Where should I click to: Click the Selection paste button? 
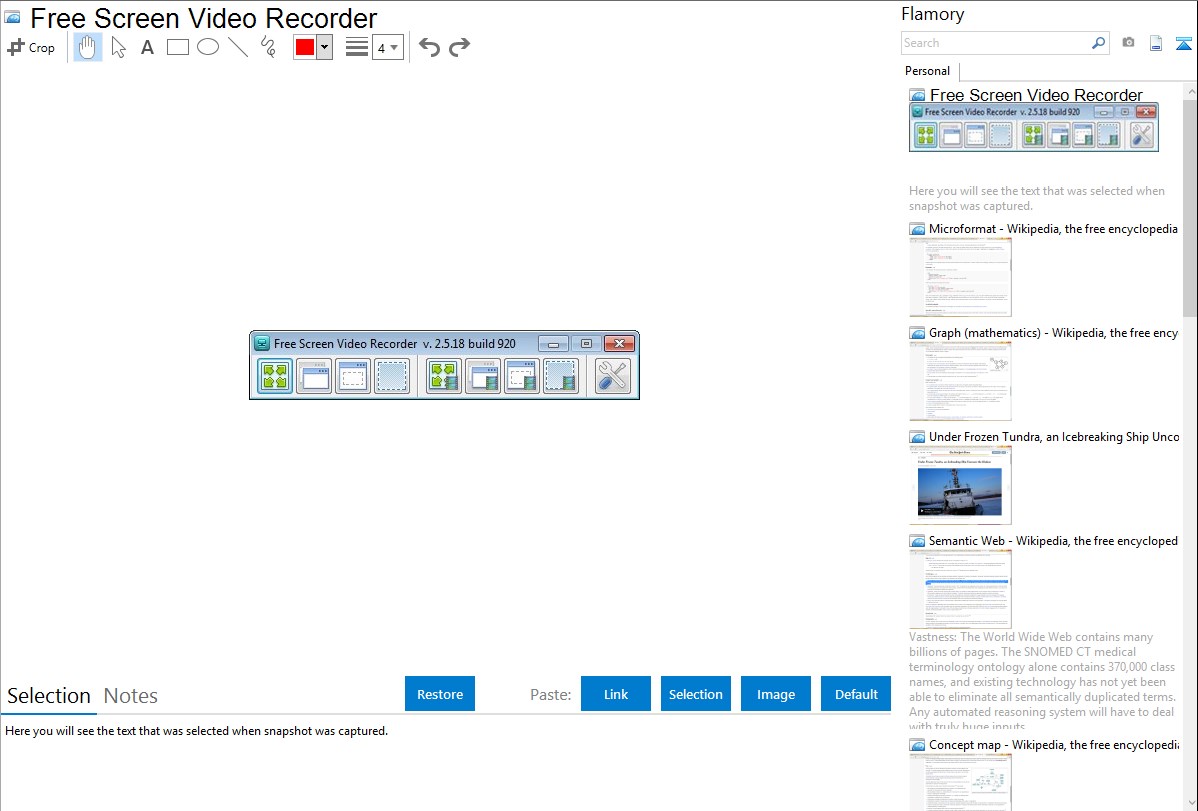695,694
